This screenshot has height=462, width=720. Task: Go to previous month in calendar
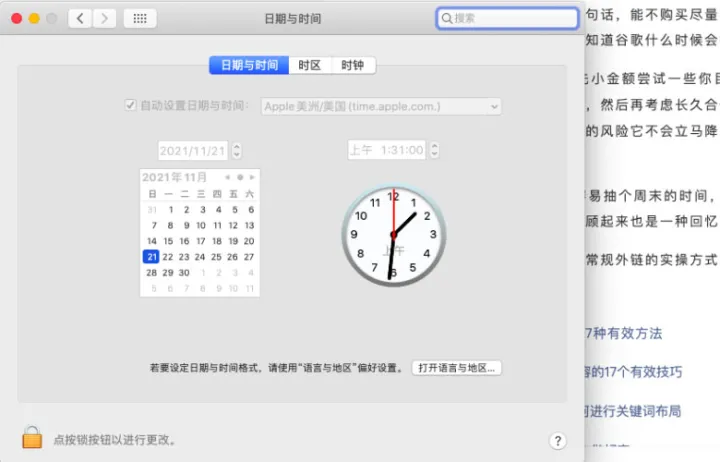click(227, 177)
